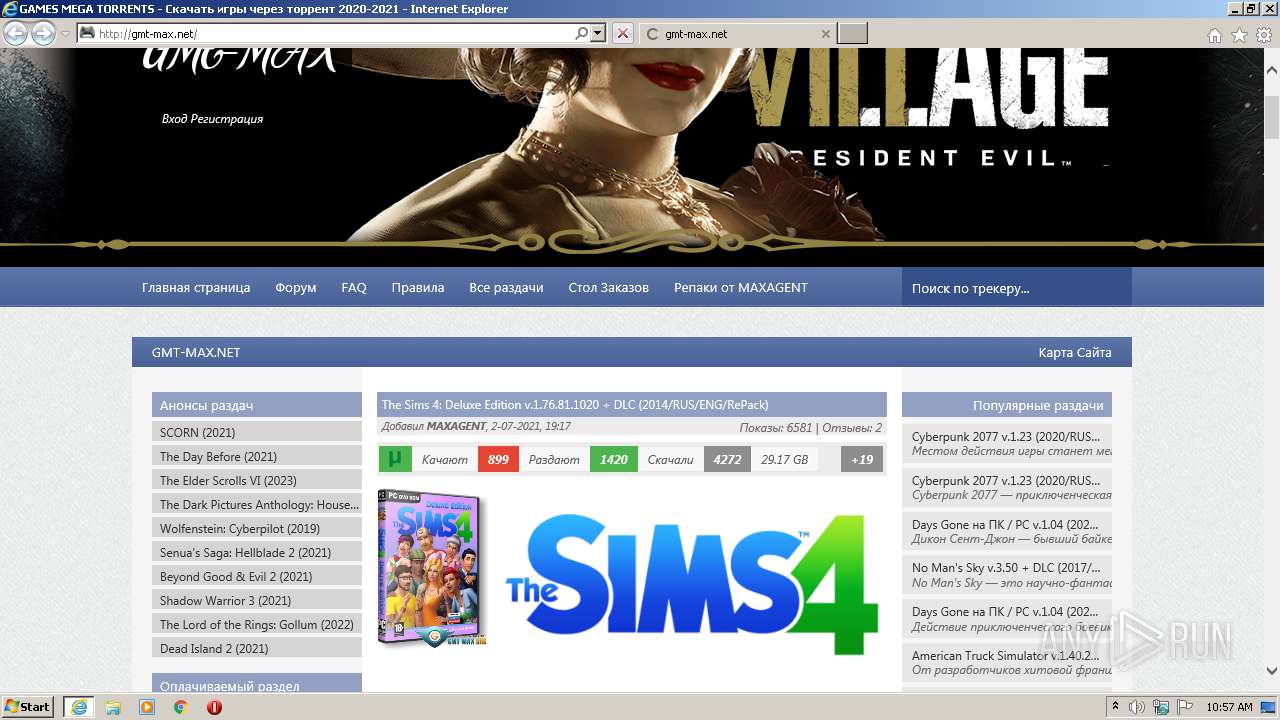Viewport: 1280px width, 720px height.
Task: Open Beyond Good & Evil 2 announcement
Action: (x=257, y=576)
